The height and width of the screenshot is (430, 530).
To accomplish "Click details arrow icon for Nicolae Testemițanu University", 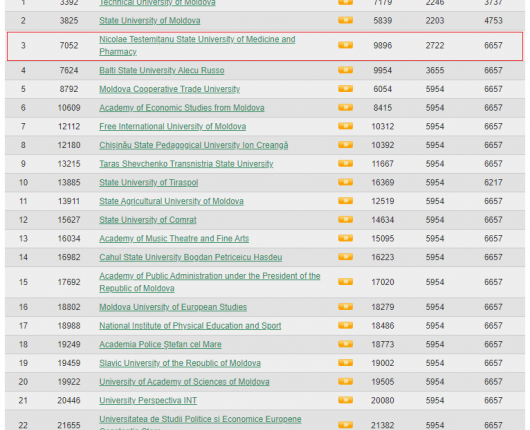I will click(345, 45).
